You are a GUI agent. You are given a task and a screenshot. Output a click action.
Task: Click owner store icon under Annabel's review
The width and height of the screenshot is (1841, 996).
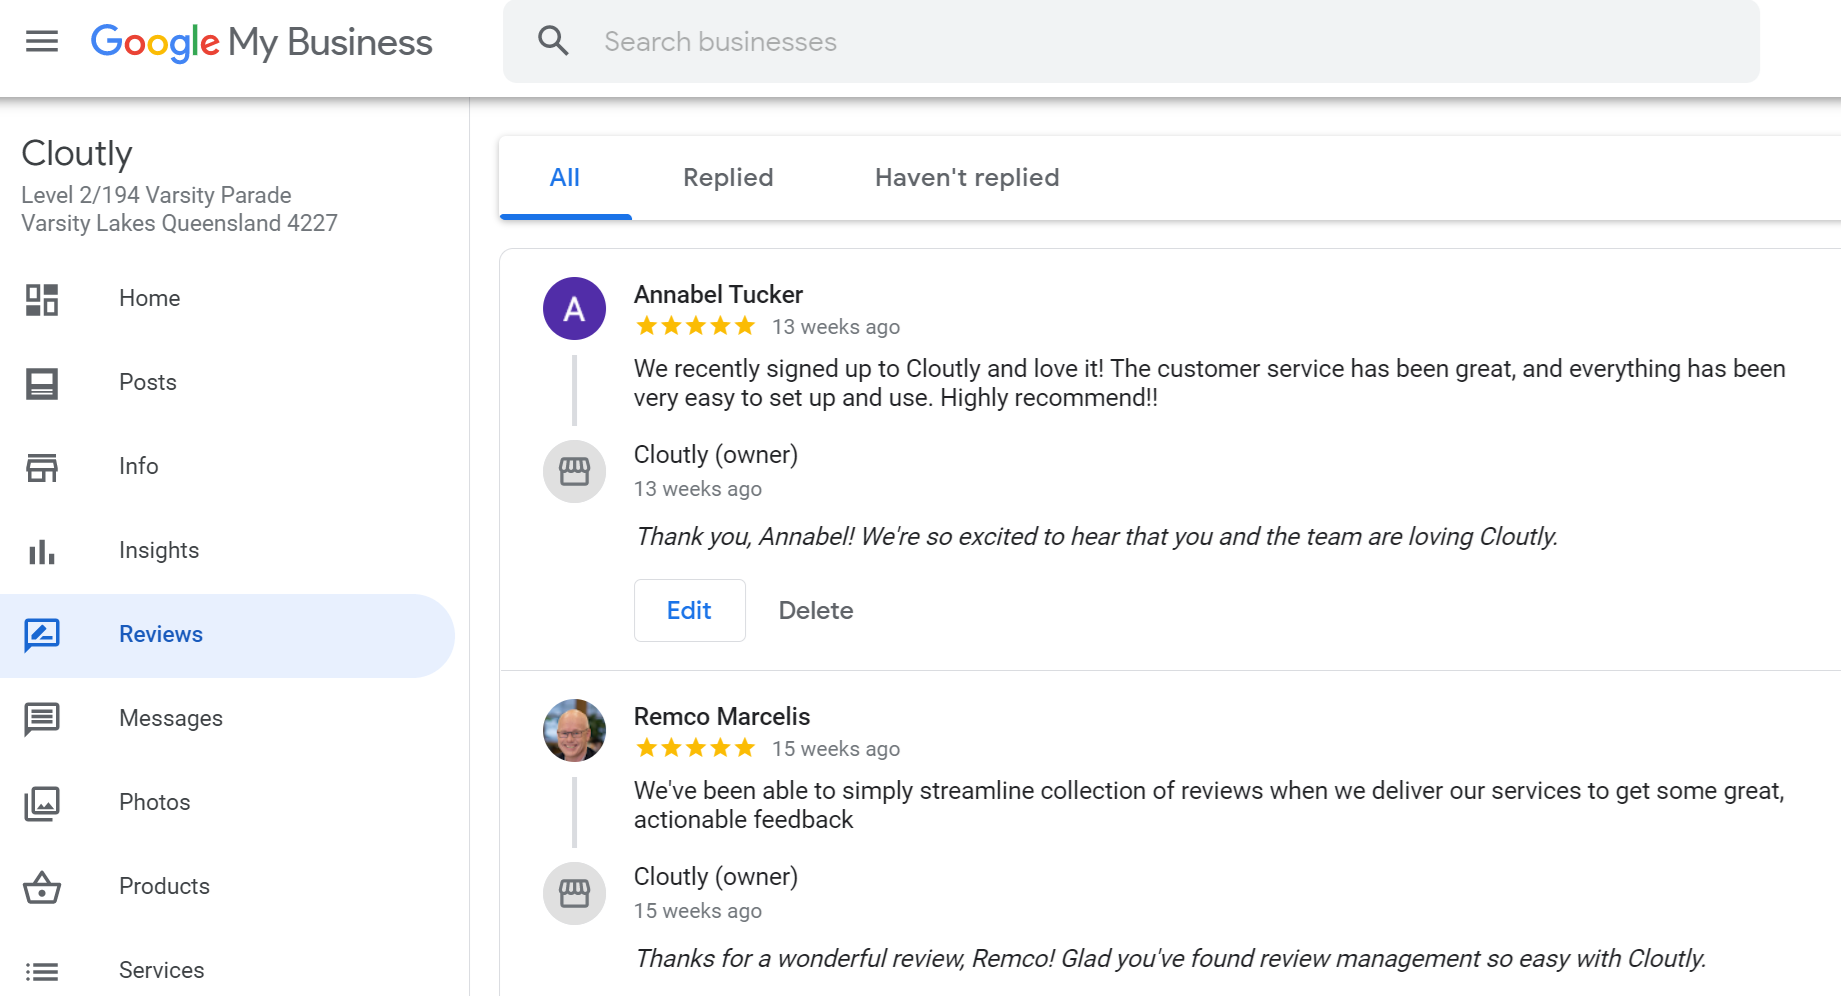point(574,472)
